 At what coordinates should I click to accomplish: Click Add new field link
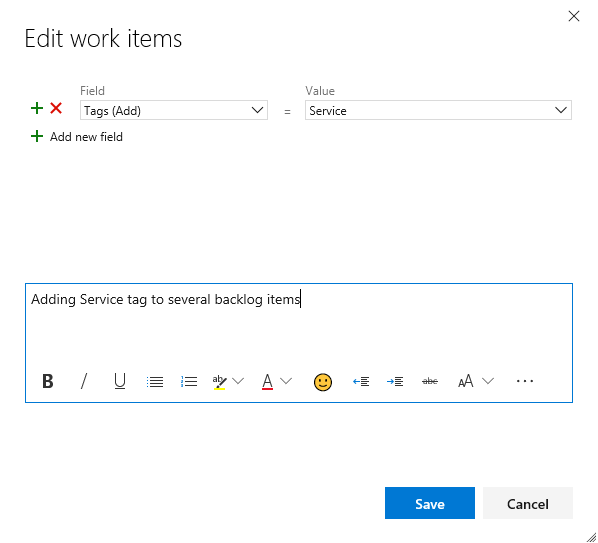pyautogui.click(x=86, y=137)
